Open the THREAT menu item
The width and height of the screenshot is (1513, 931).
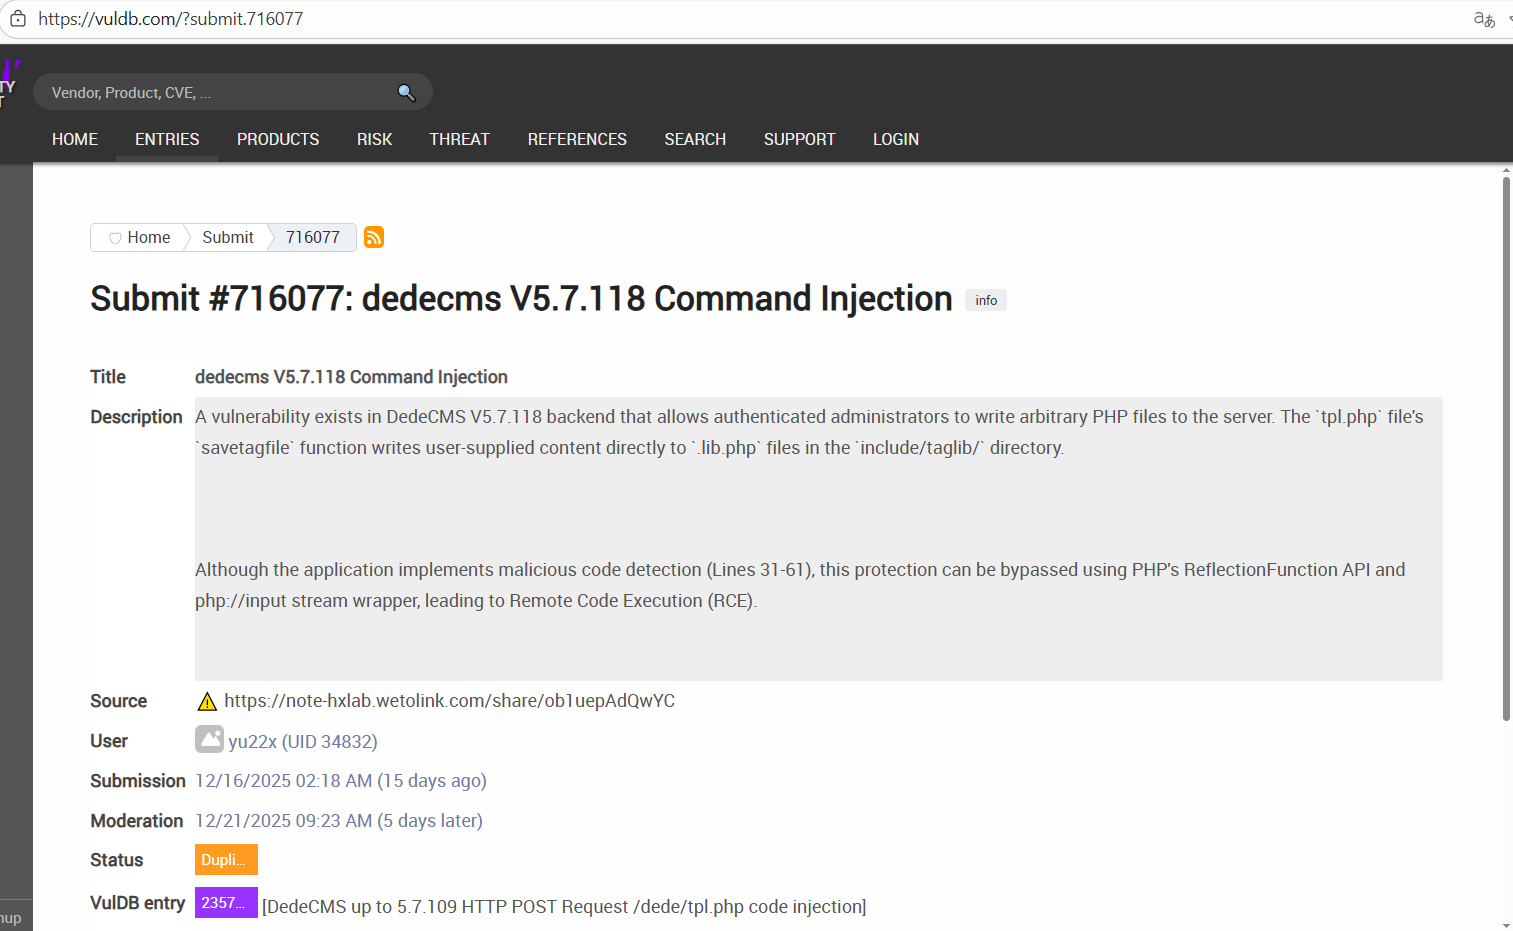pos(459,139)
